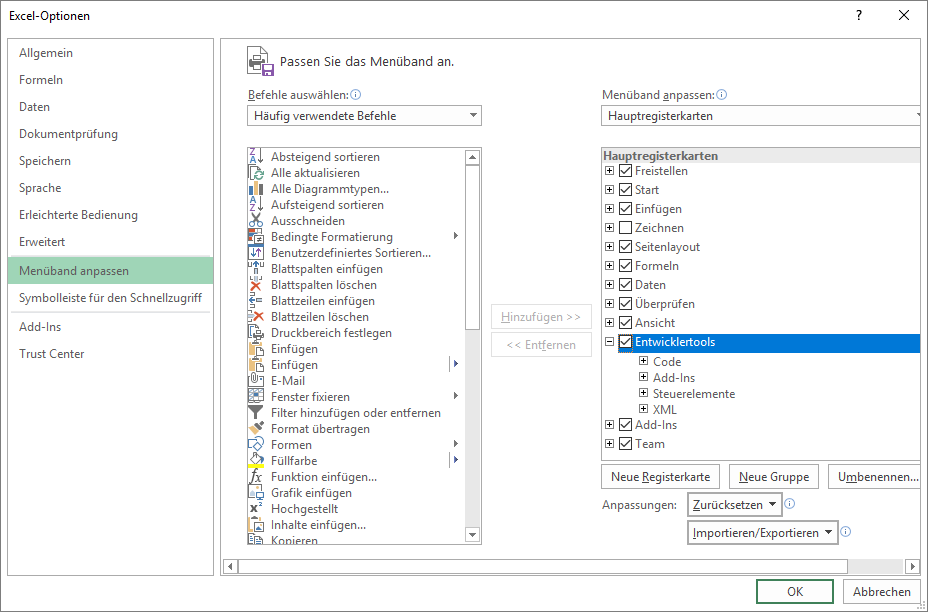Image resolution: width=928 pixels, height=612 pixels.
Task: Enable the Zeichnen tab checkbox
Action: [x=624, y=227]
